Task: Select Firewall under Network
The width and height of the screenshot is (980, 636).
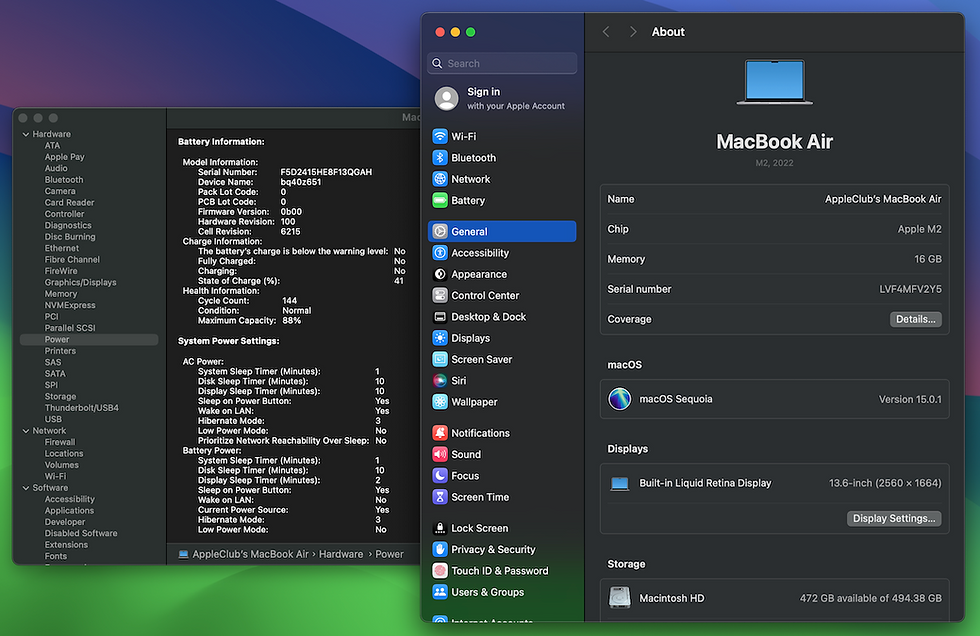Action: pos(59,442)
